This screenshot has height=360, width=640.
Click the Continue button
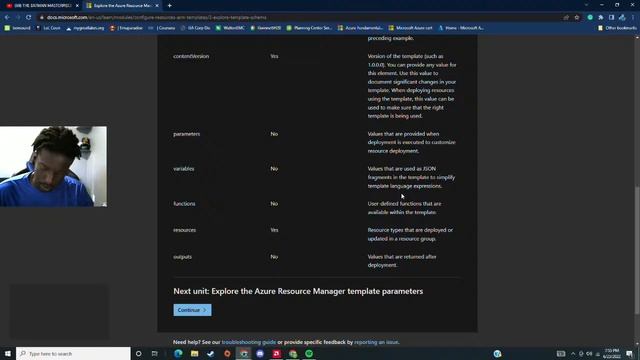click(x=192, y=310)
